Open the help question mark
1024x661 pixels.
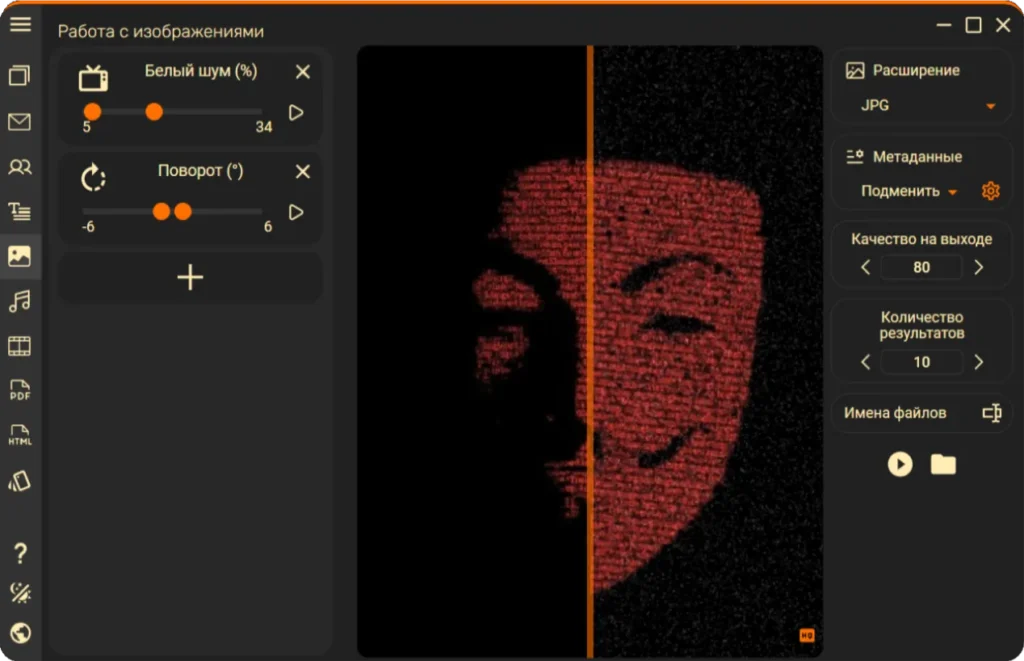tap(20, 553)
